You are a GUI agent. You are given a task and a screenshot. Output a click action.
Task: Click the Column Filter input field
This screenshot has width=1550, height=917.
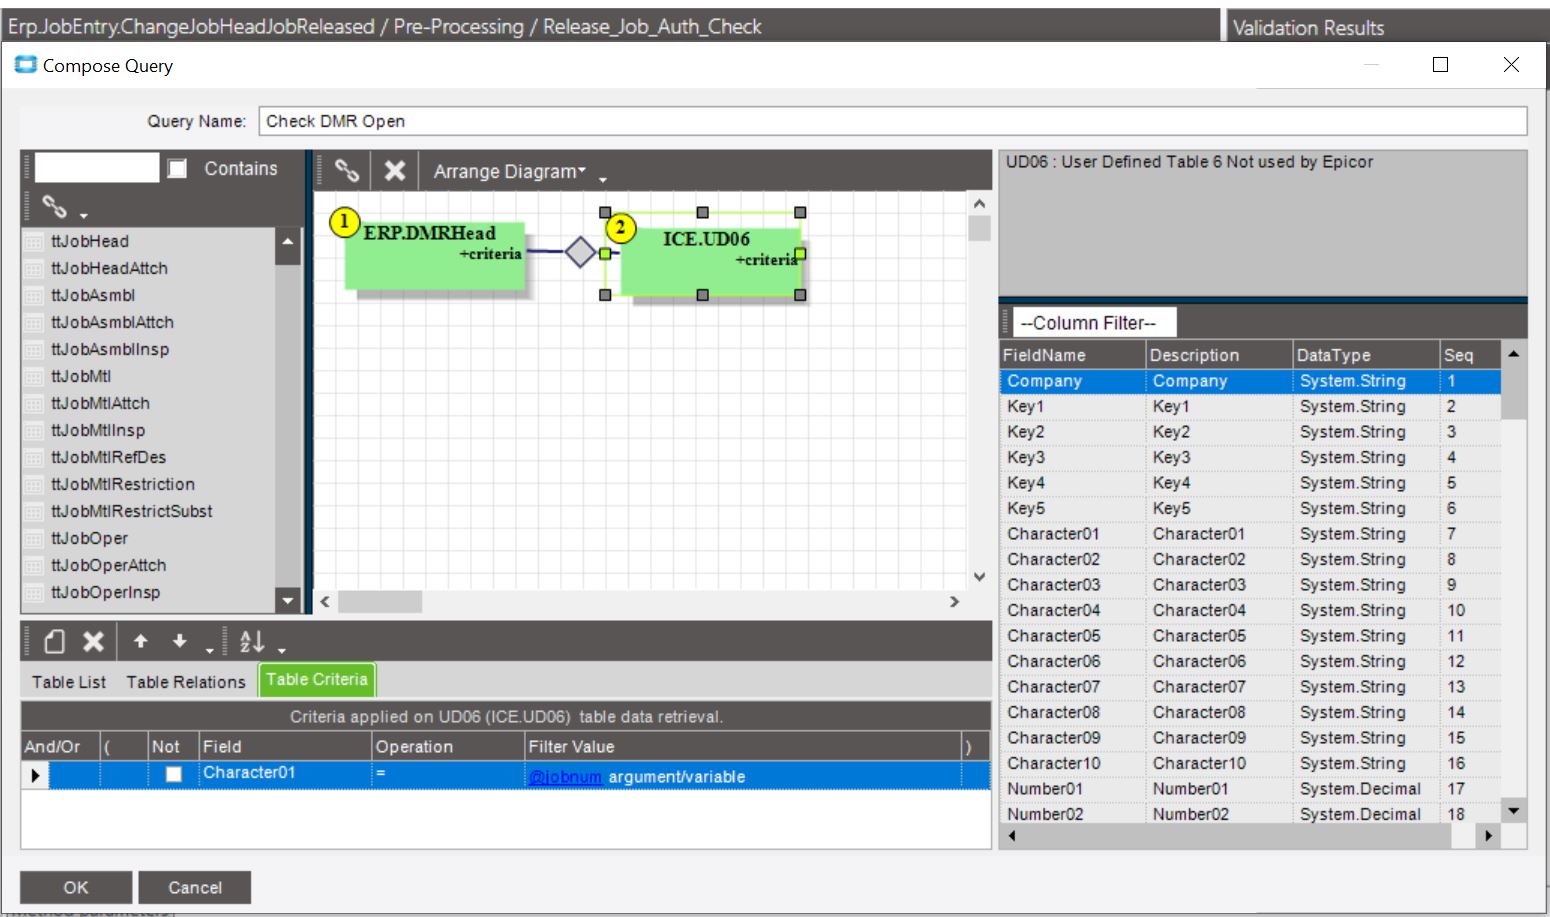point(1095,323)
